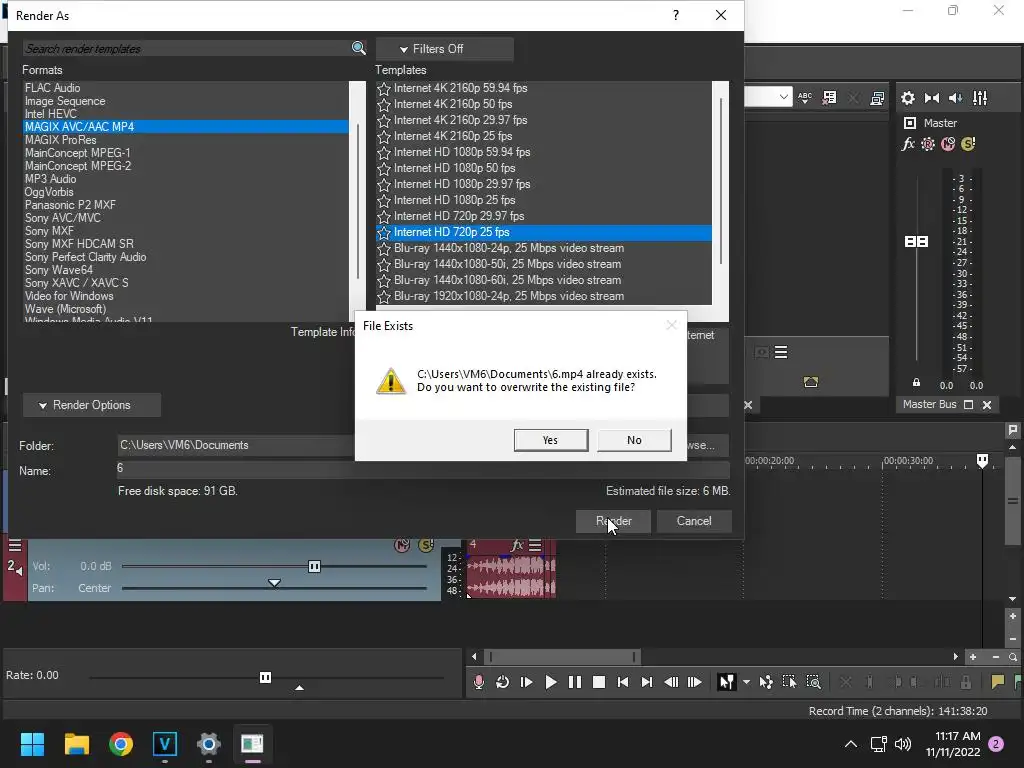Click the Master fader lock icon
This screenshot has height=768, width=1024.
pyautogui.click(x=916, y=383)
